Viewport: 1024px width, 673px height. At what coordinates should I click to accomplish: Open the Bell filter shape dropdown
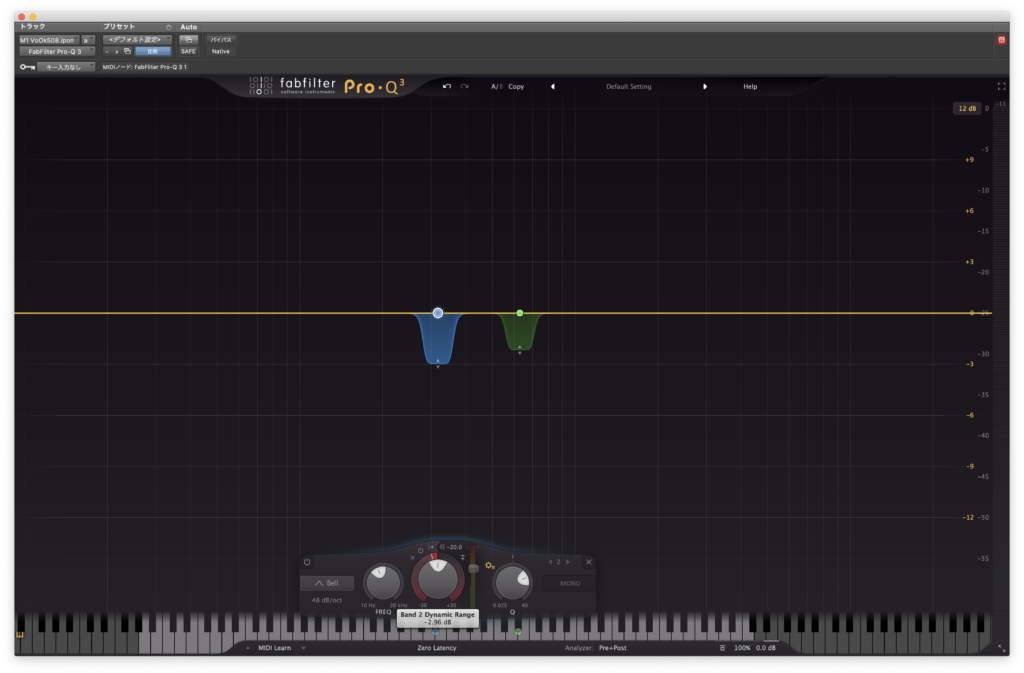click(328, 583)
